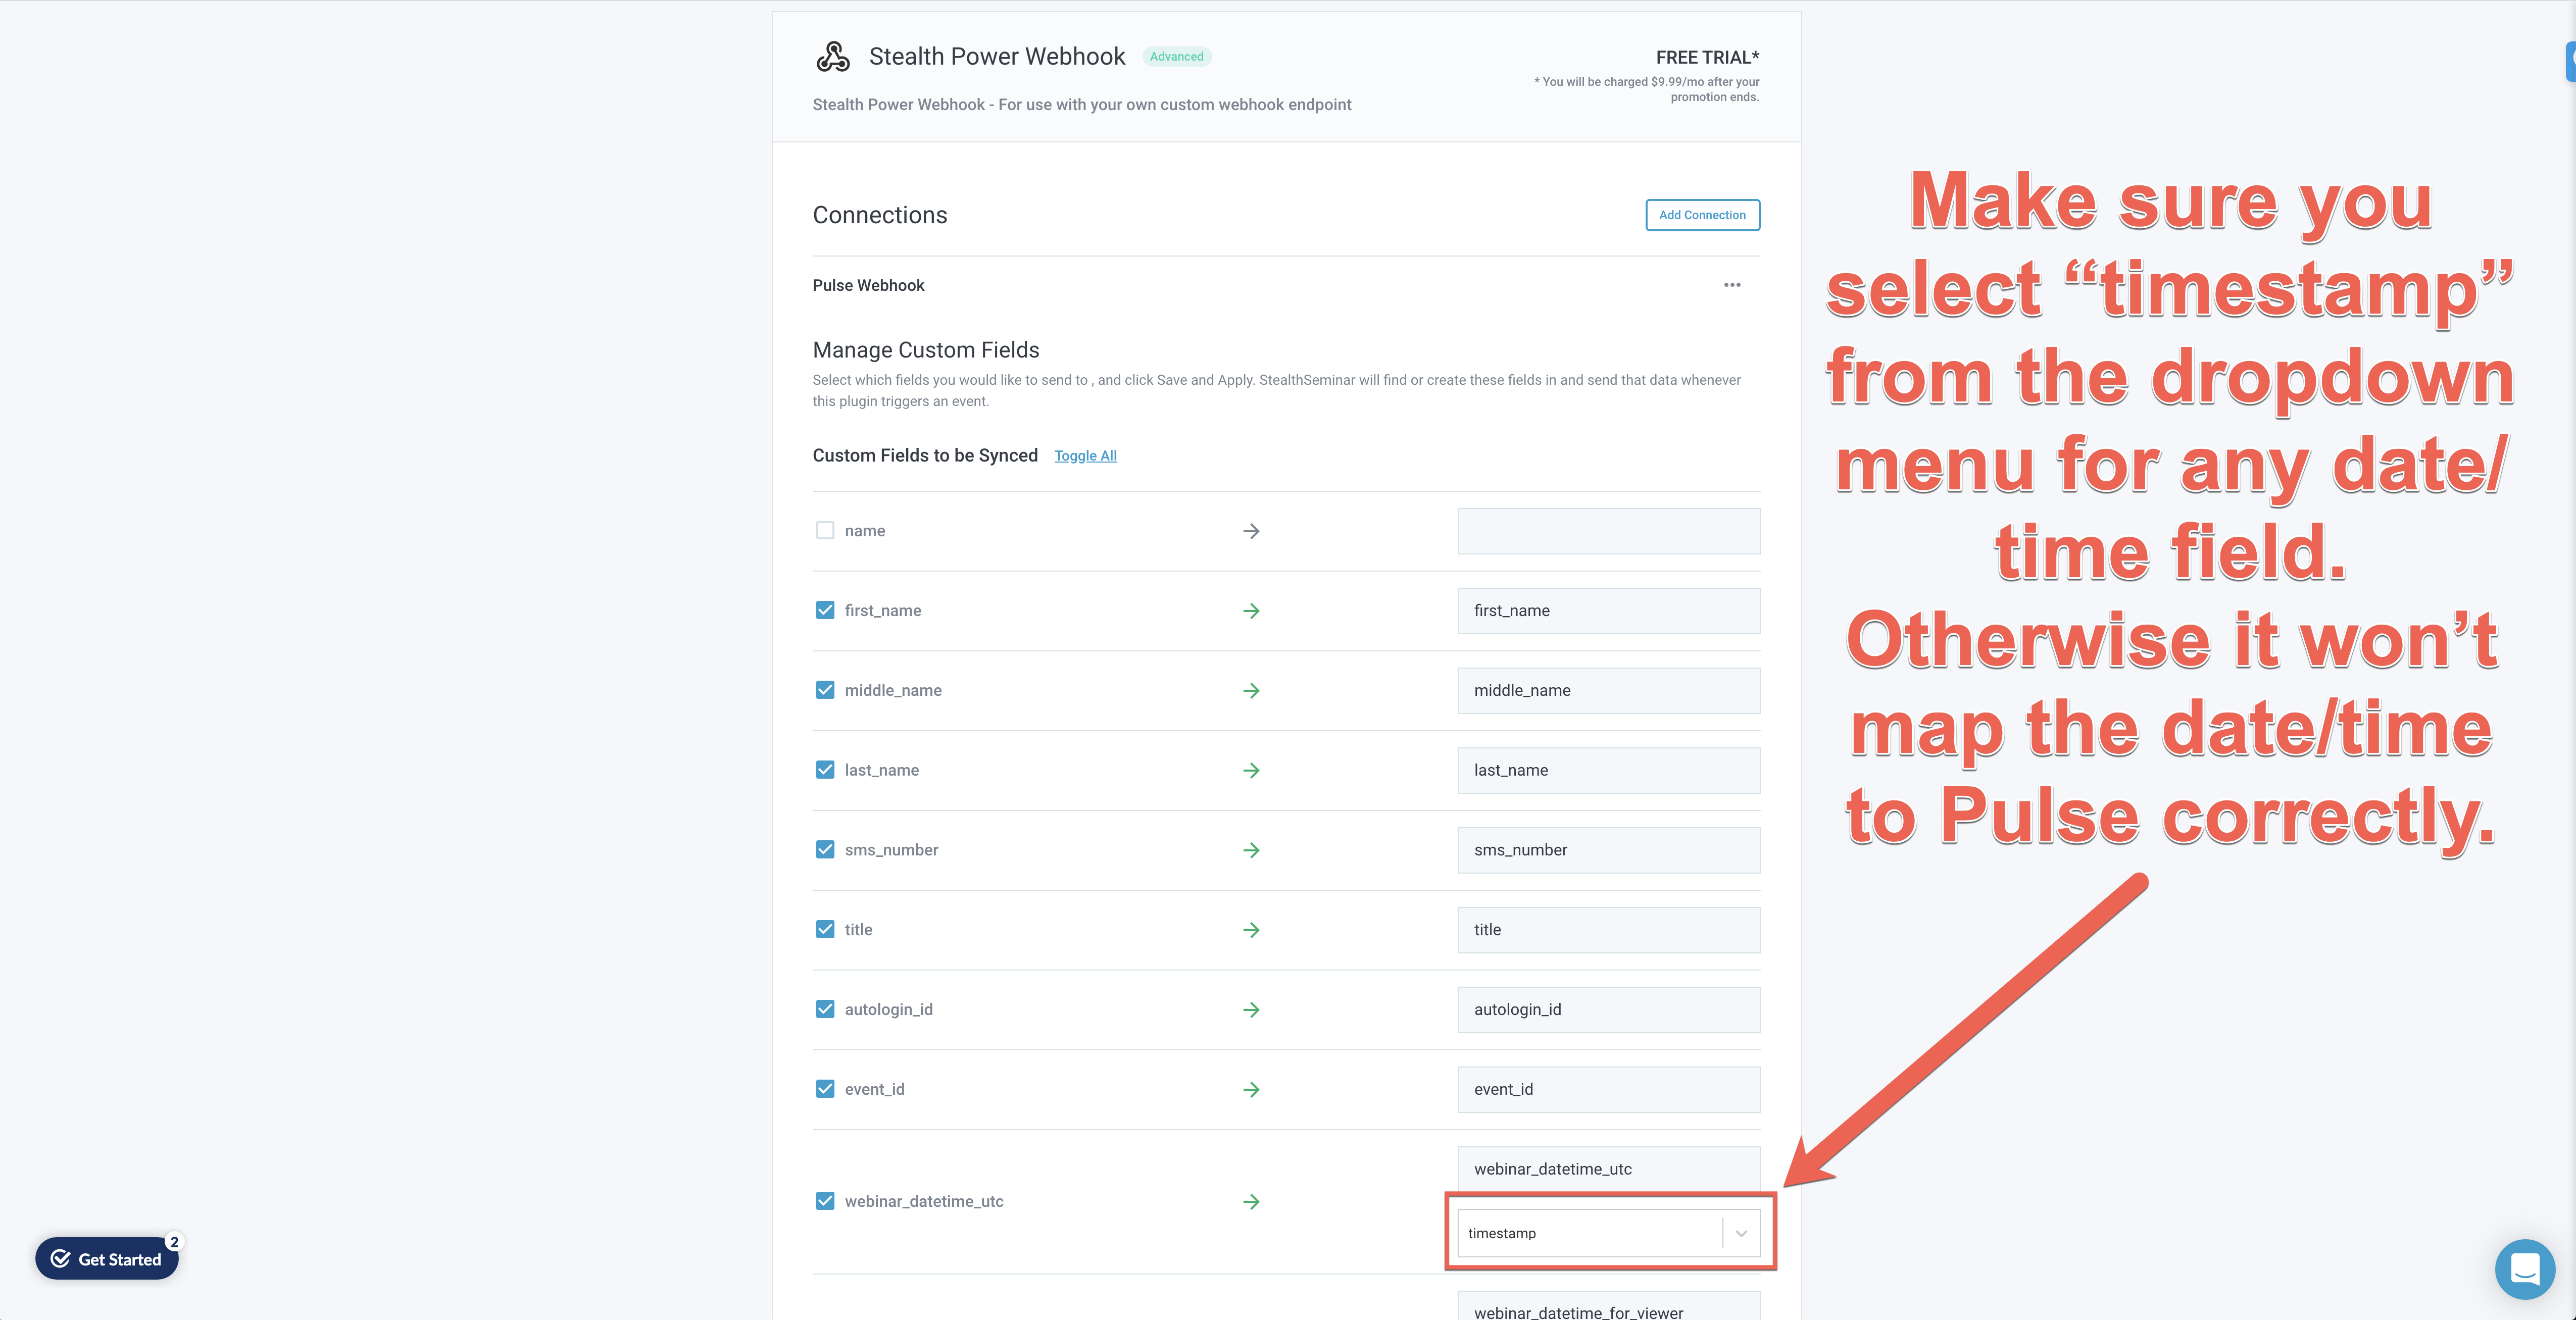Viewport: 2576px width, 1320px height.
Task: Click the sms_number field label
Action: (x=891, y=850)
